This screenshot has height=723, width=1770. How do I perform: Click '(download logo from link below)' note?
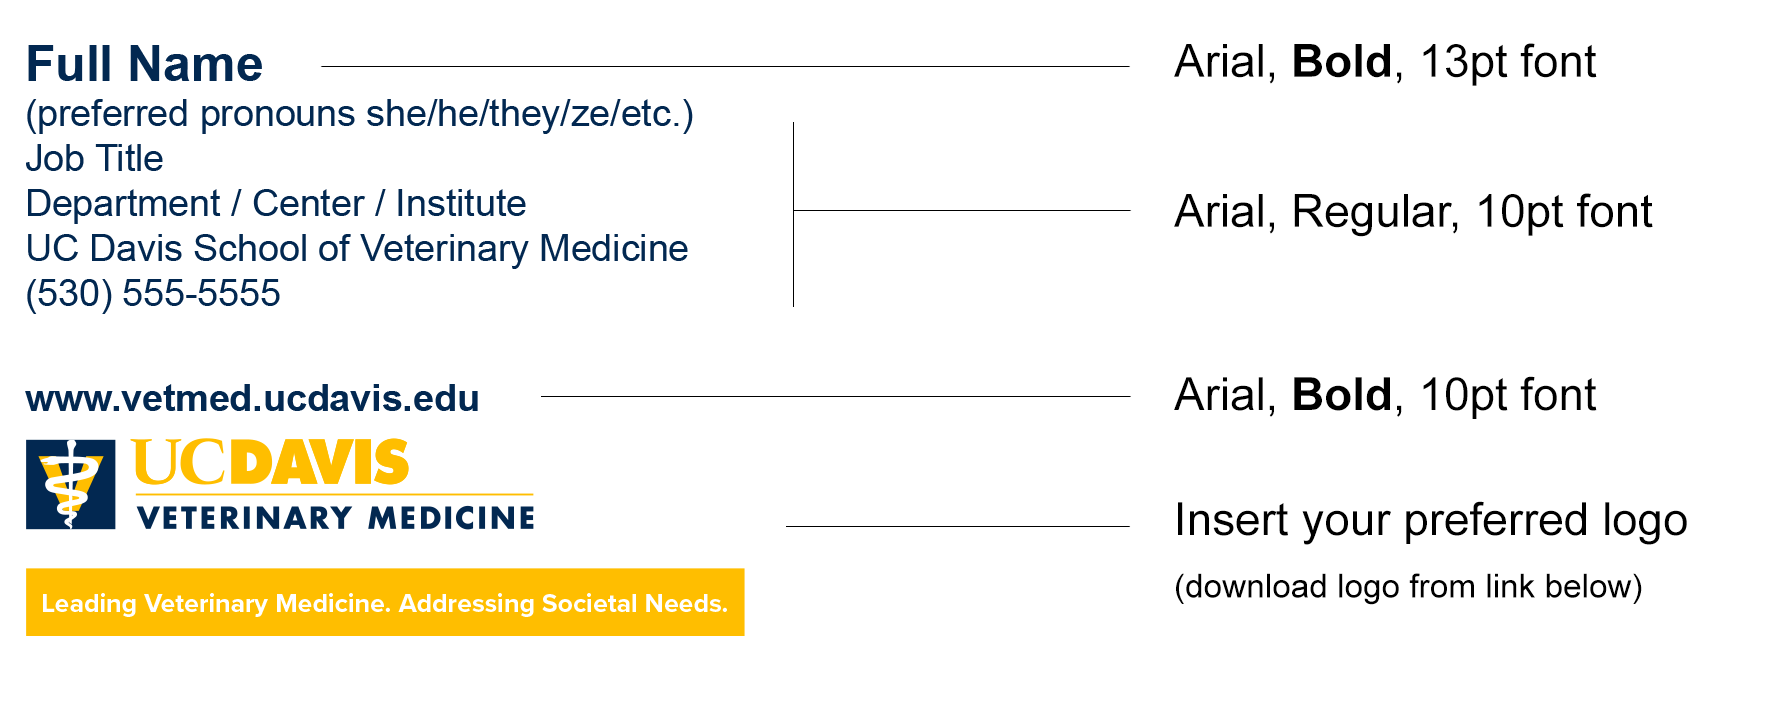[1408, 586]
